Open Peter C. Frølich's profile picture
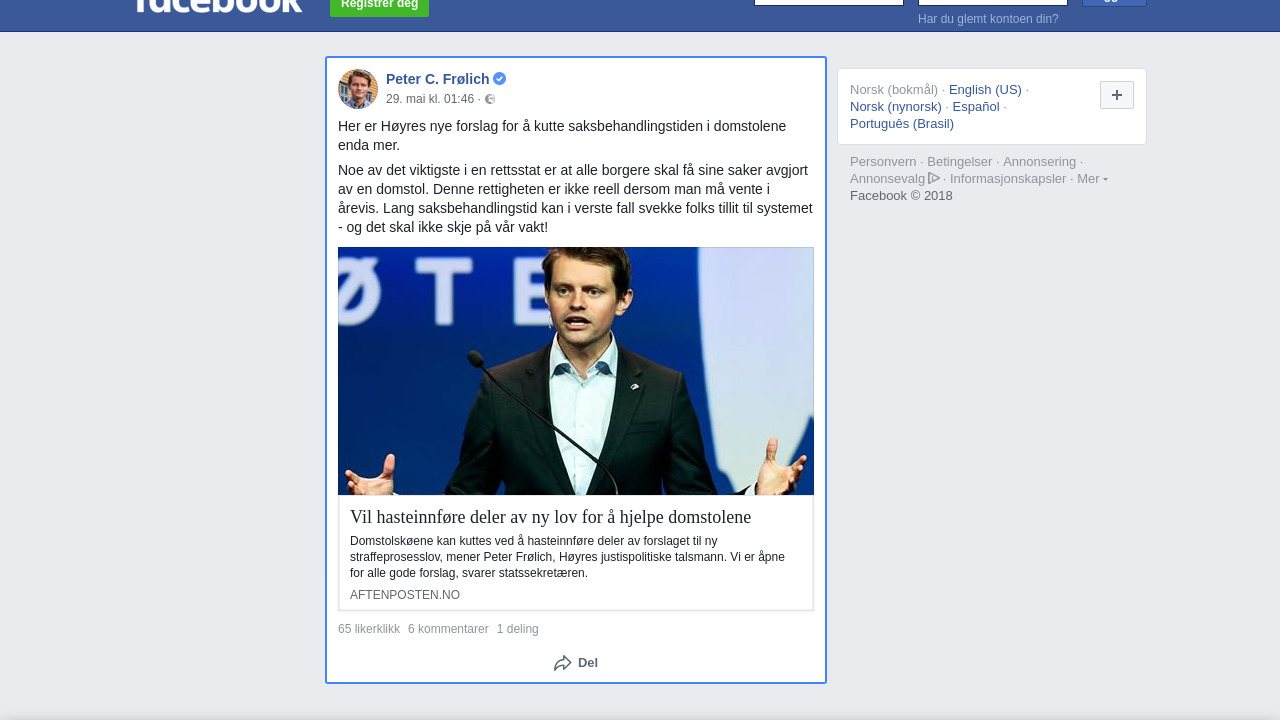This screenshot has width=1280, height=720. click(358, 89)
